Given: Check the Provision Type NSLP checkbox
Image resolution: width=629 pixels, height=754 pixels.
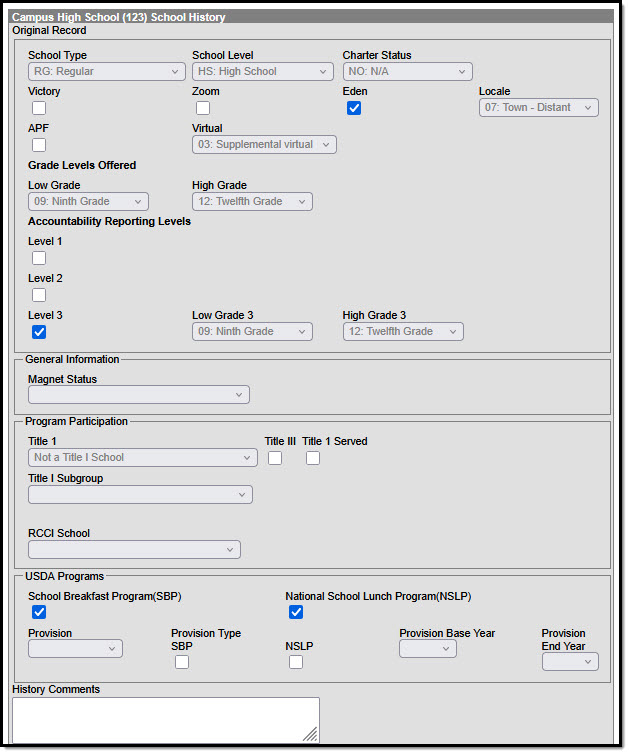Looking at the screenshot, I should tap(296, 662).
